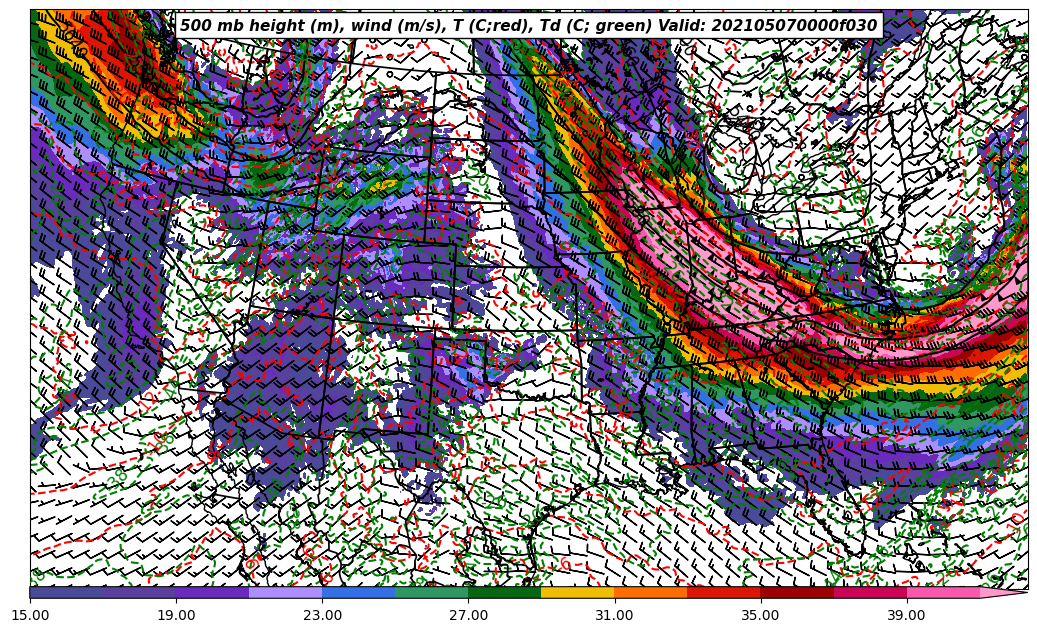The height and width of the screenshot is (632, 1037).
Task: Select the dark maroon 35–37 colorbar segment
Action: [796, 592]
